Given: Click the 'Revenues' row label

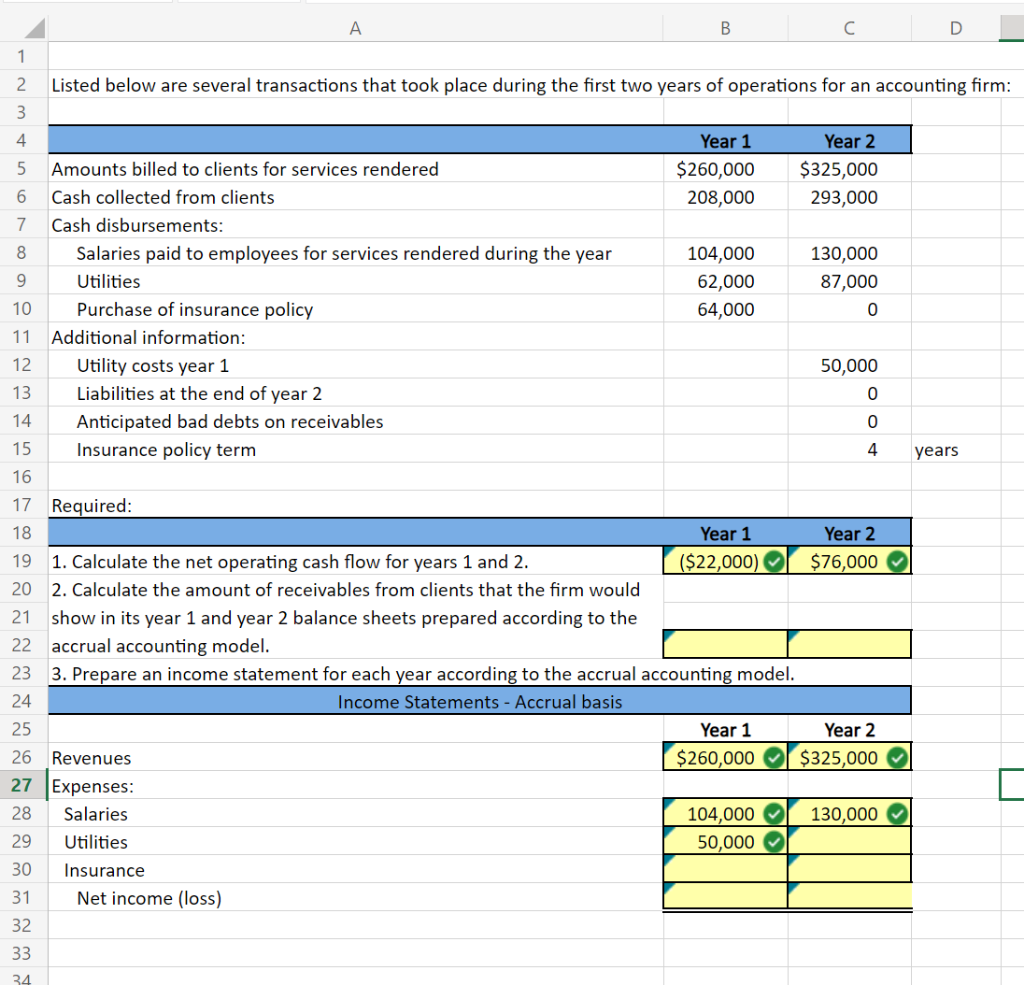Looking at the screenshot, I should tap(91, 758).
